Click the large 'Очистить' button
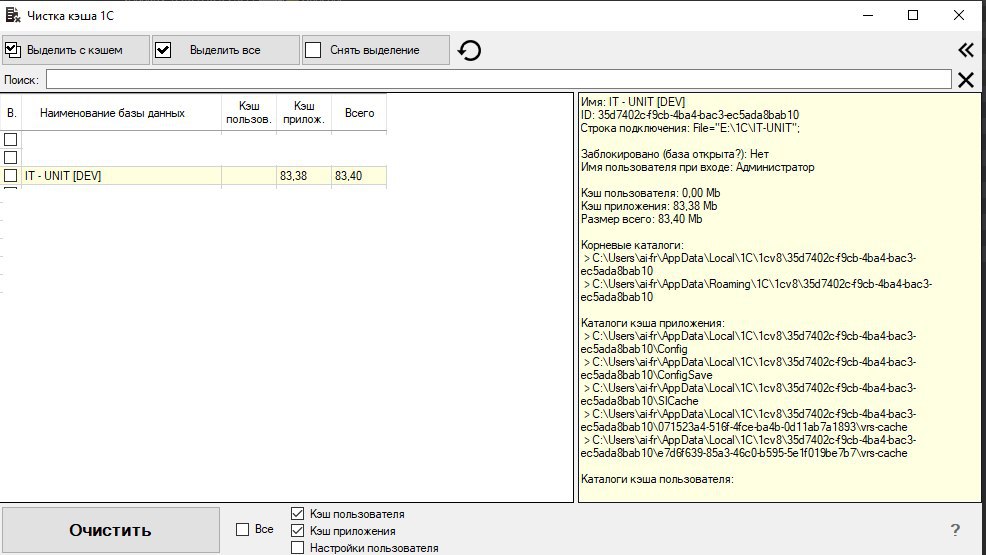Viewport: 986px width, 555px height. pos(111,530)
